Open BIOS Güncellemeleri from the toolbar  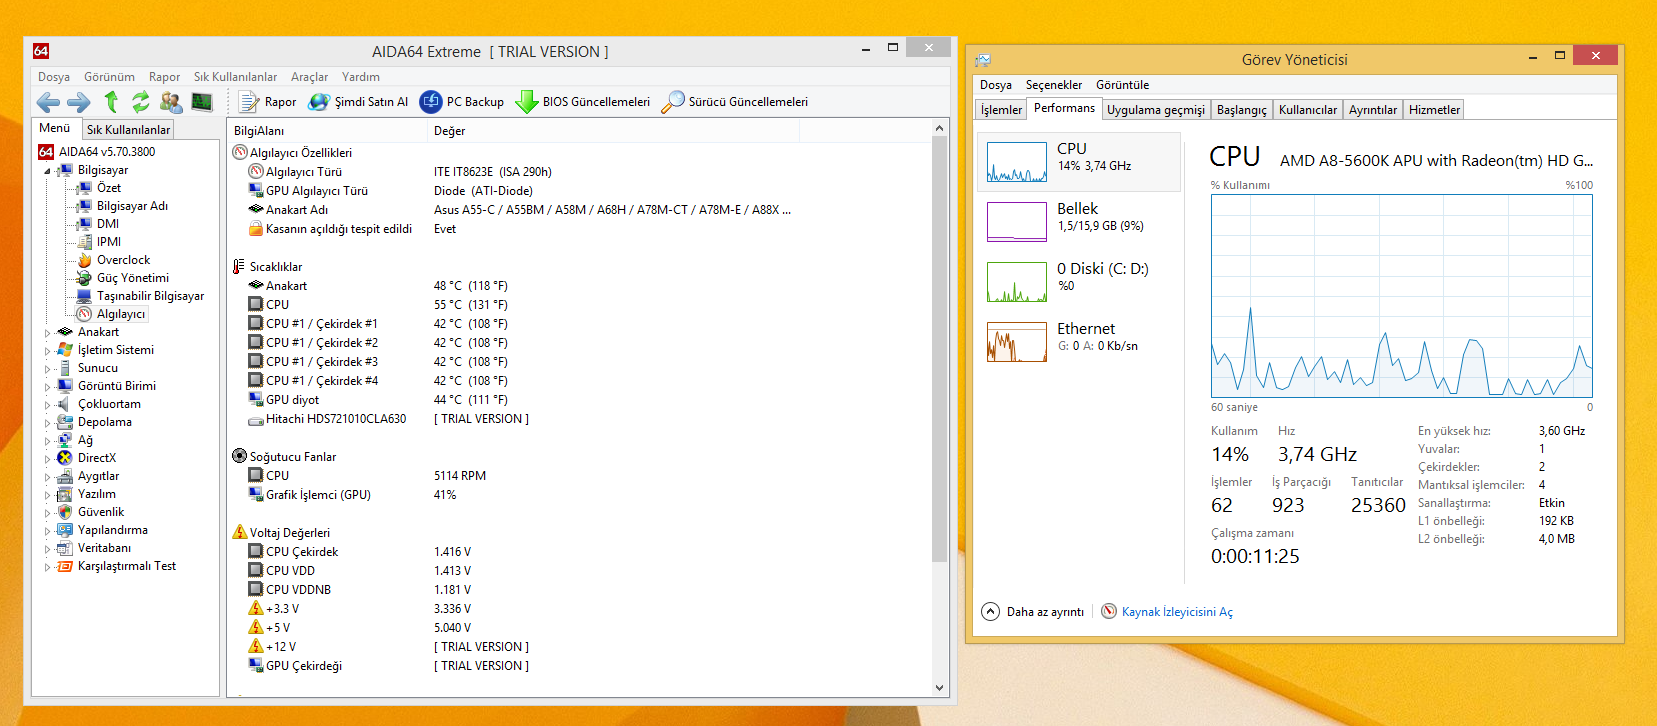527,102
